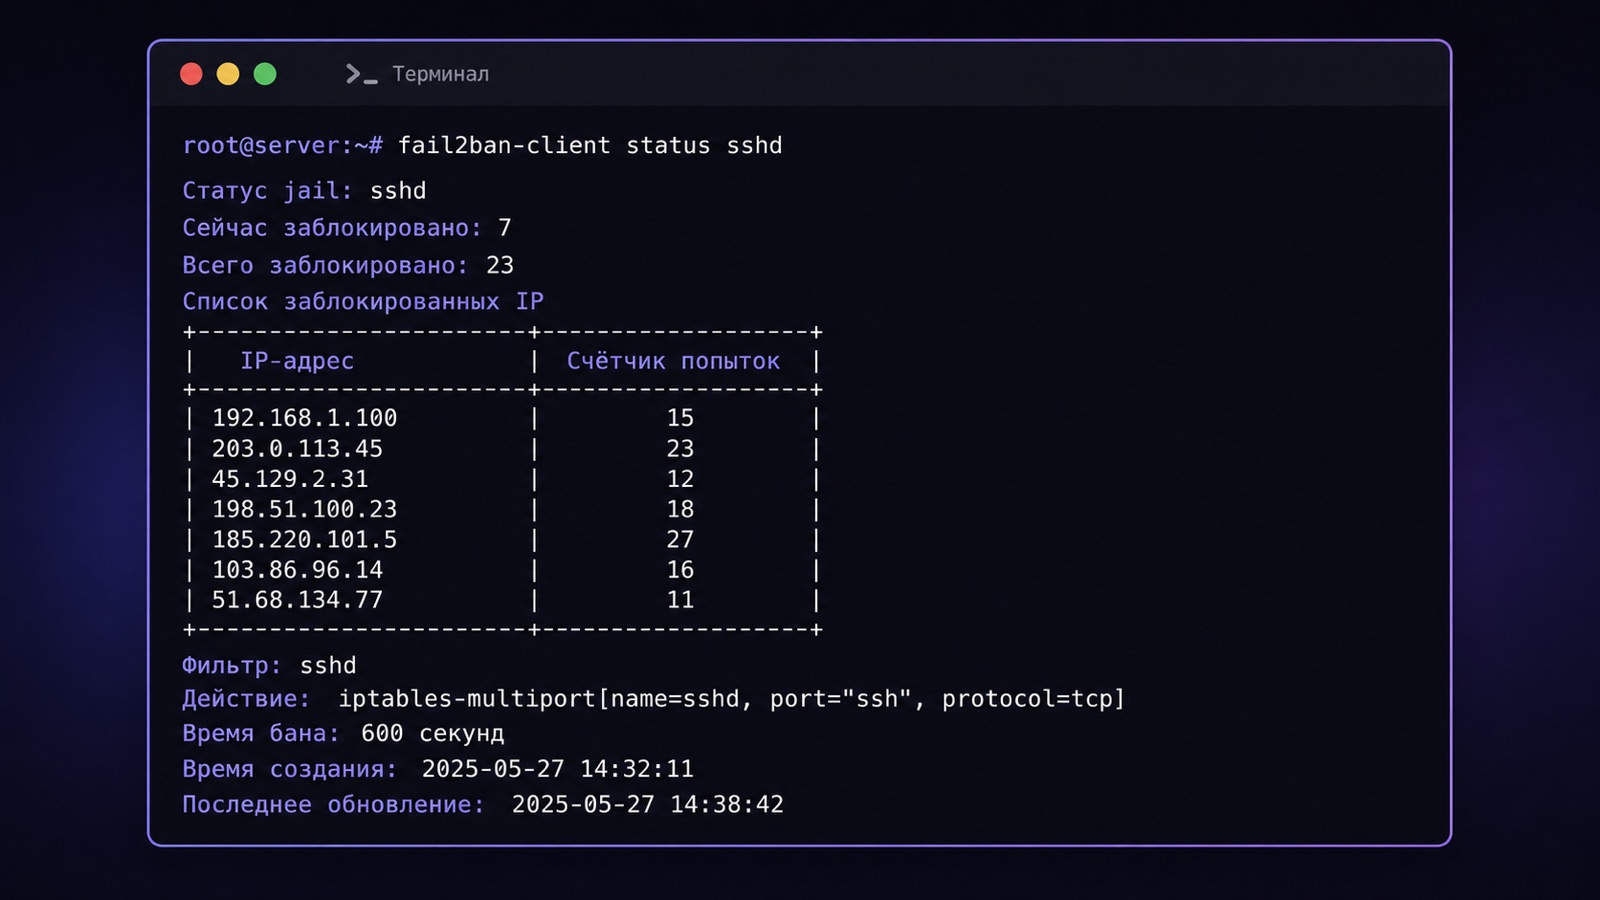Click the currently blocked value "7"

pyautogui.click(x=505, y=228)
